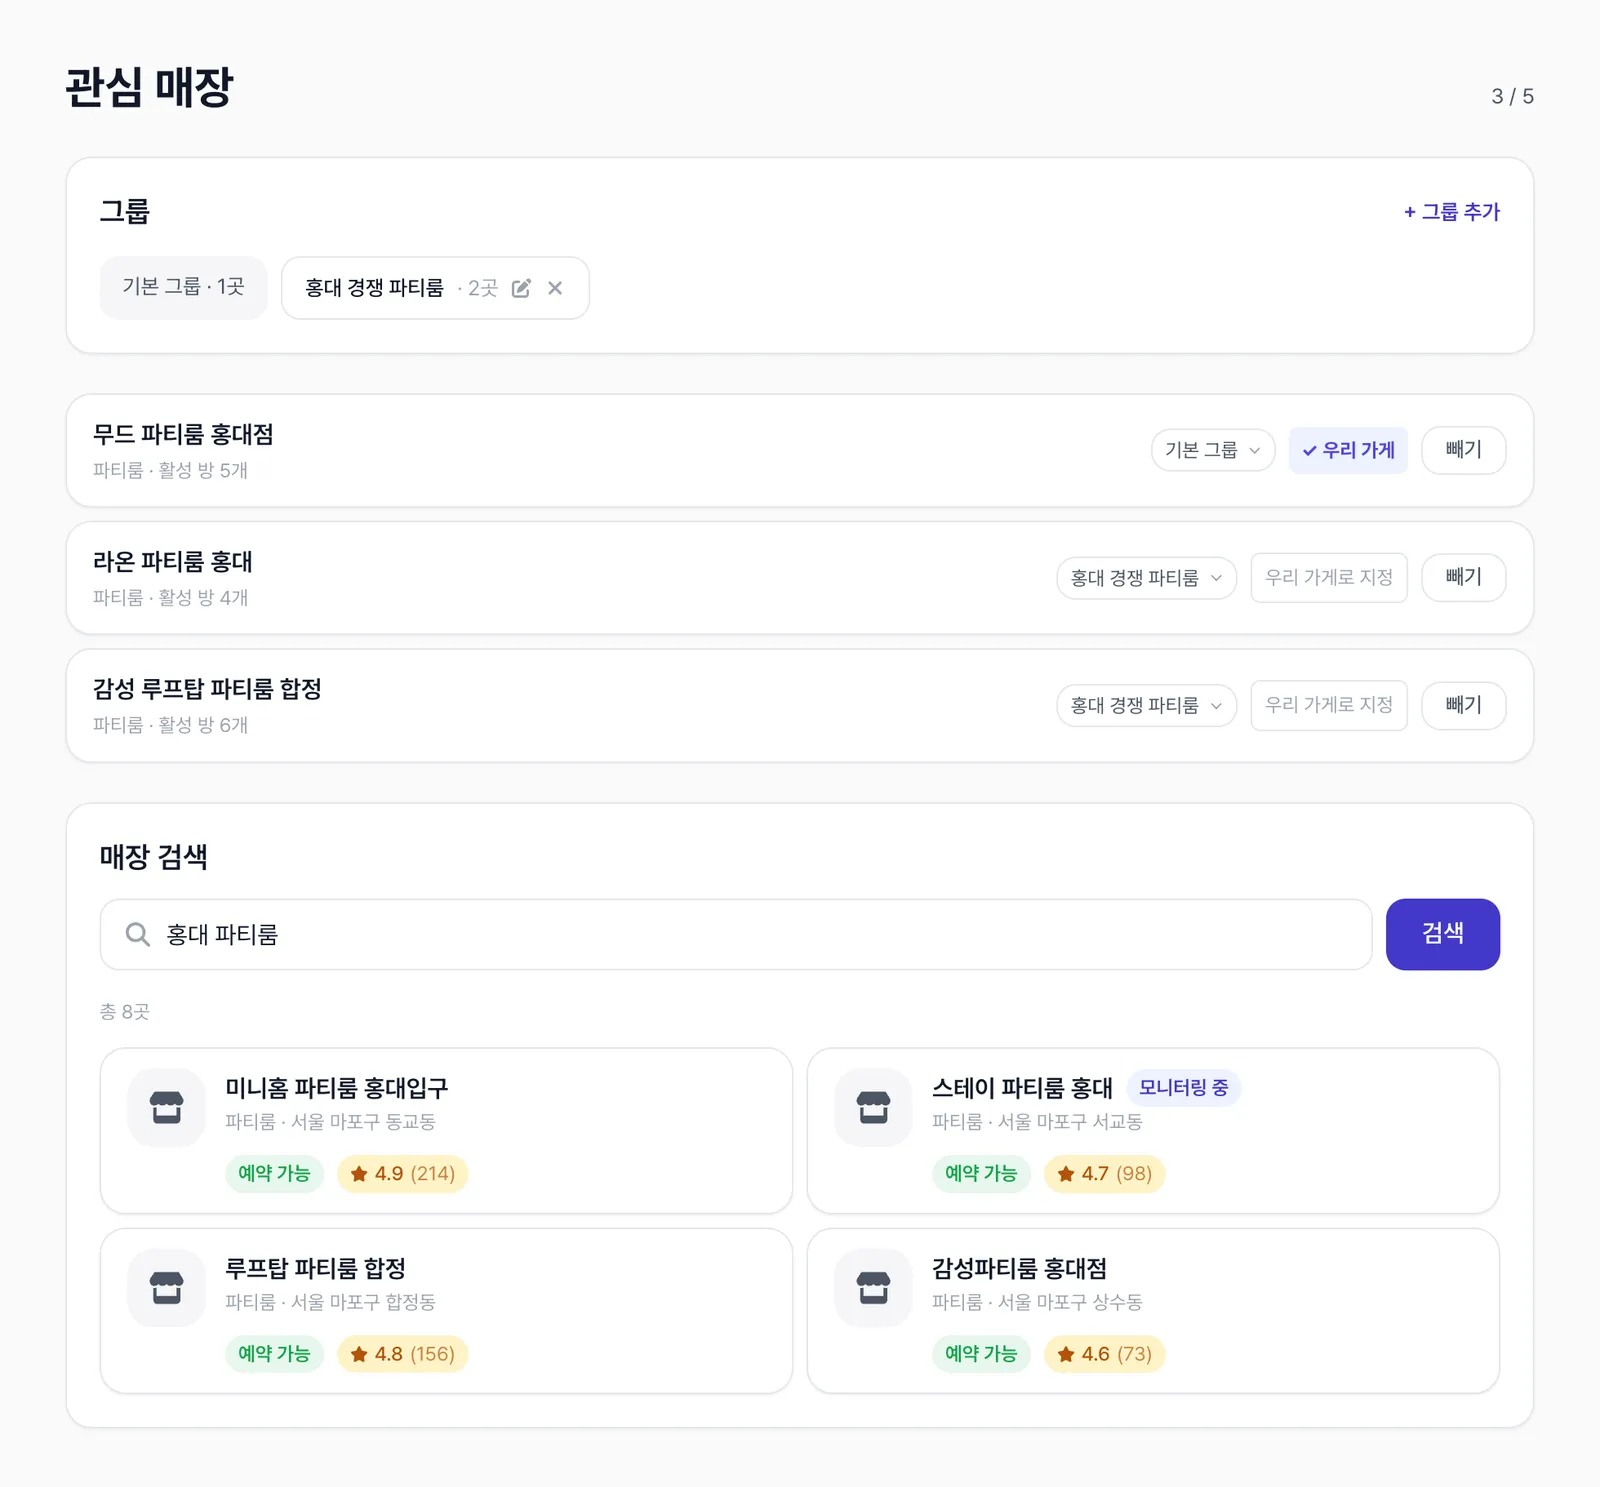This screenshot has height=1487, width=1600.
Task: Focus the 홍대 파티룸 search field
Action: tap(736, 934)
